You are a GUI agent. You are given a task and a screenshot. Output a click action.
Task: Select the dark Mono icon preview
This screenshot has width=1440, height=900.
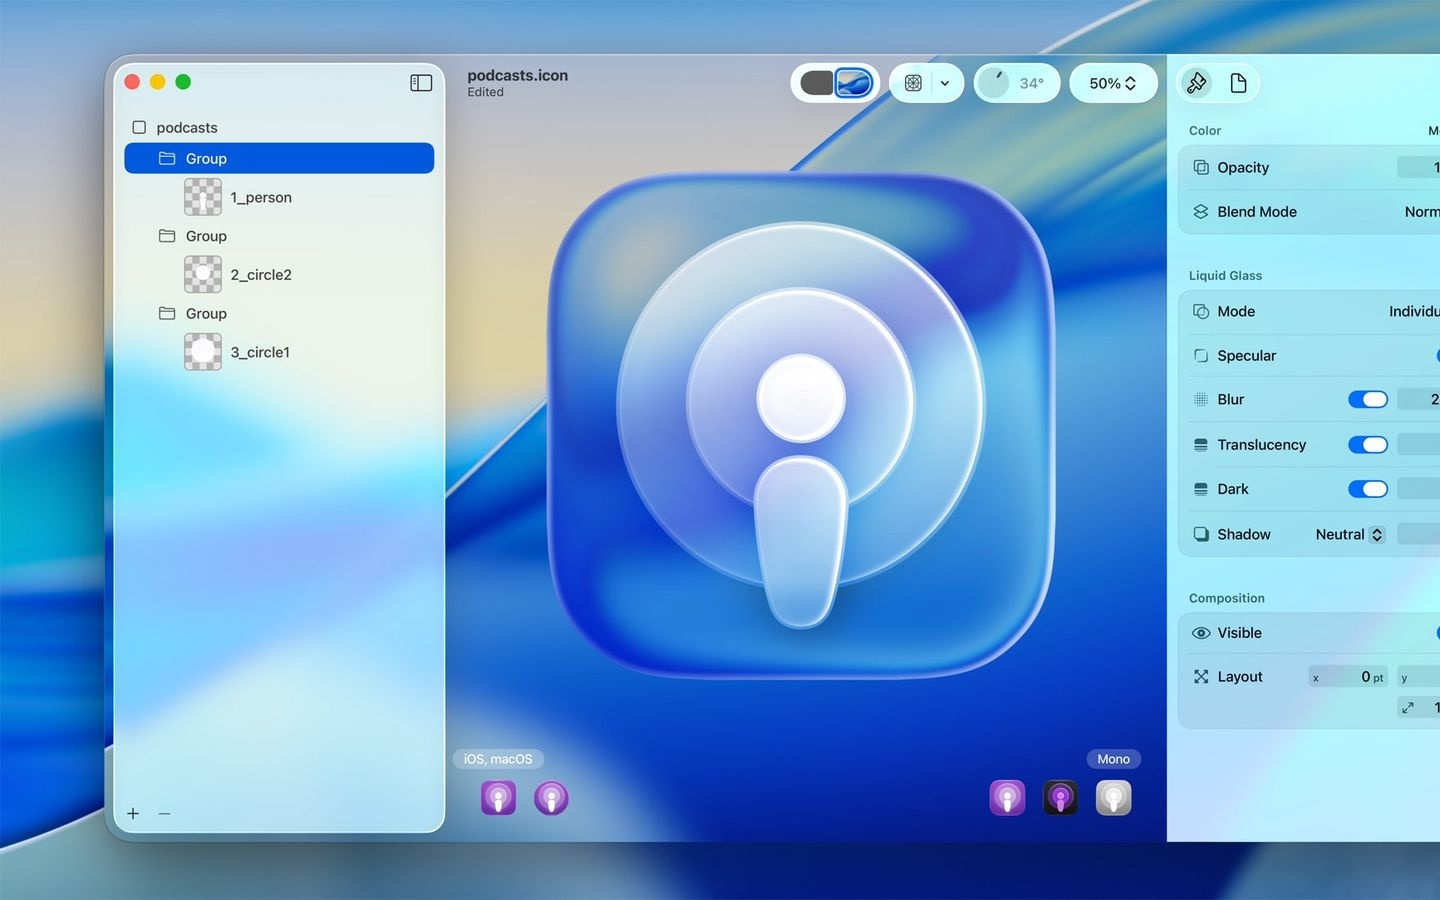(x=1060, y=798)
